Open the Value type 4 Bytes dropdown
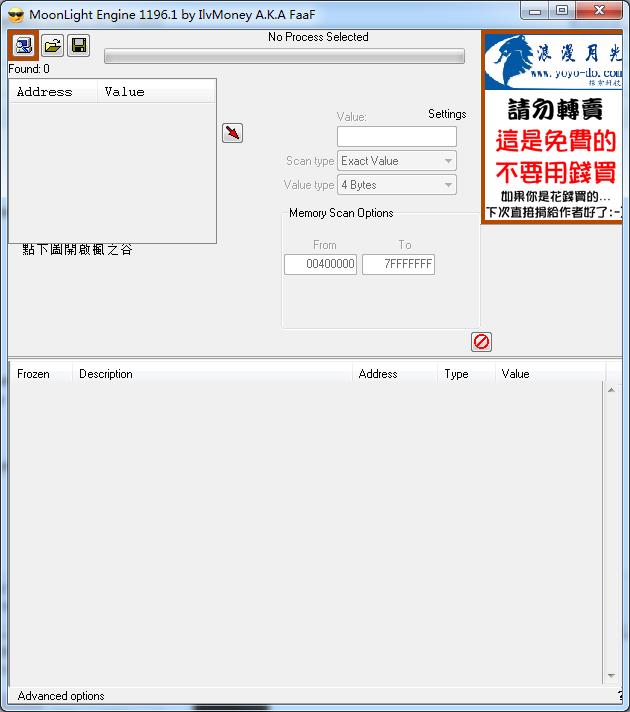 397,185
